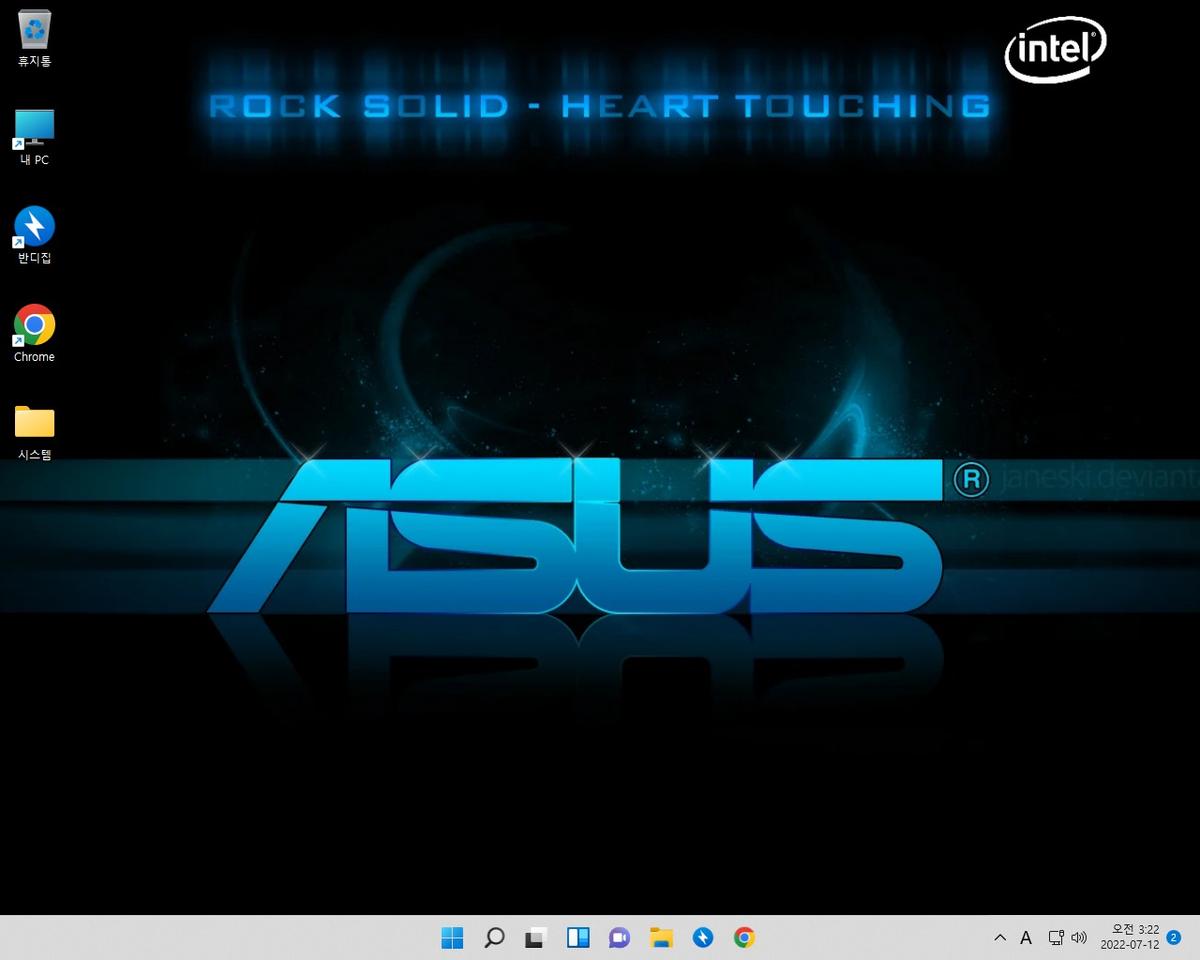Toggle Korean/English input with the A indicator
The width and height of the screenshot is (1200, 960).
pos(1026,938)
